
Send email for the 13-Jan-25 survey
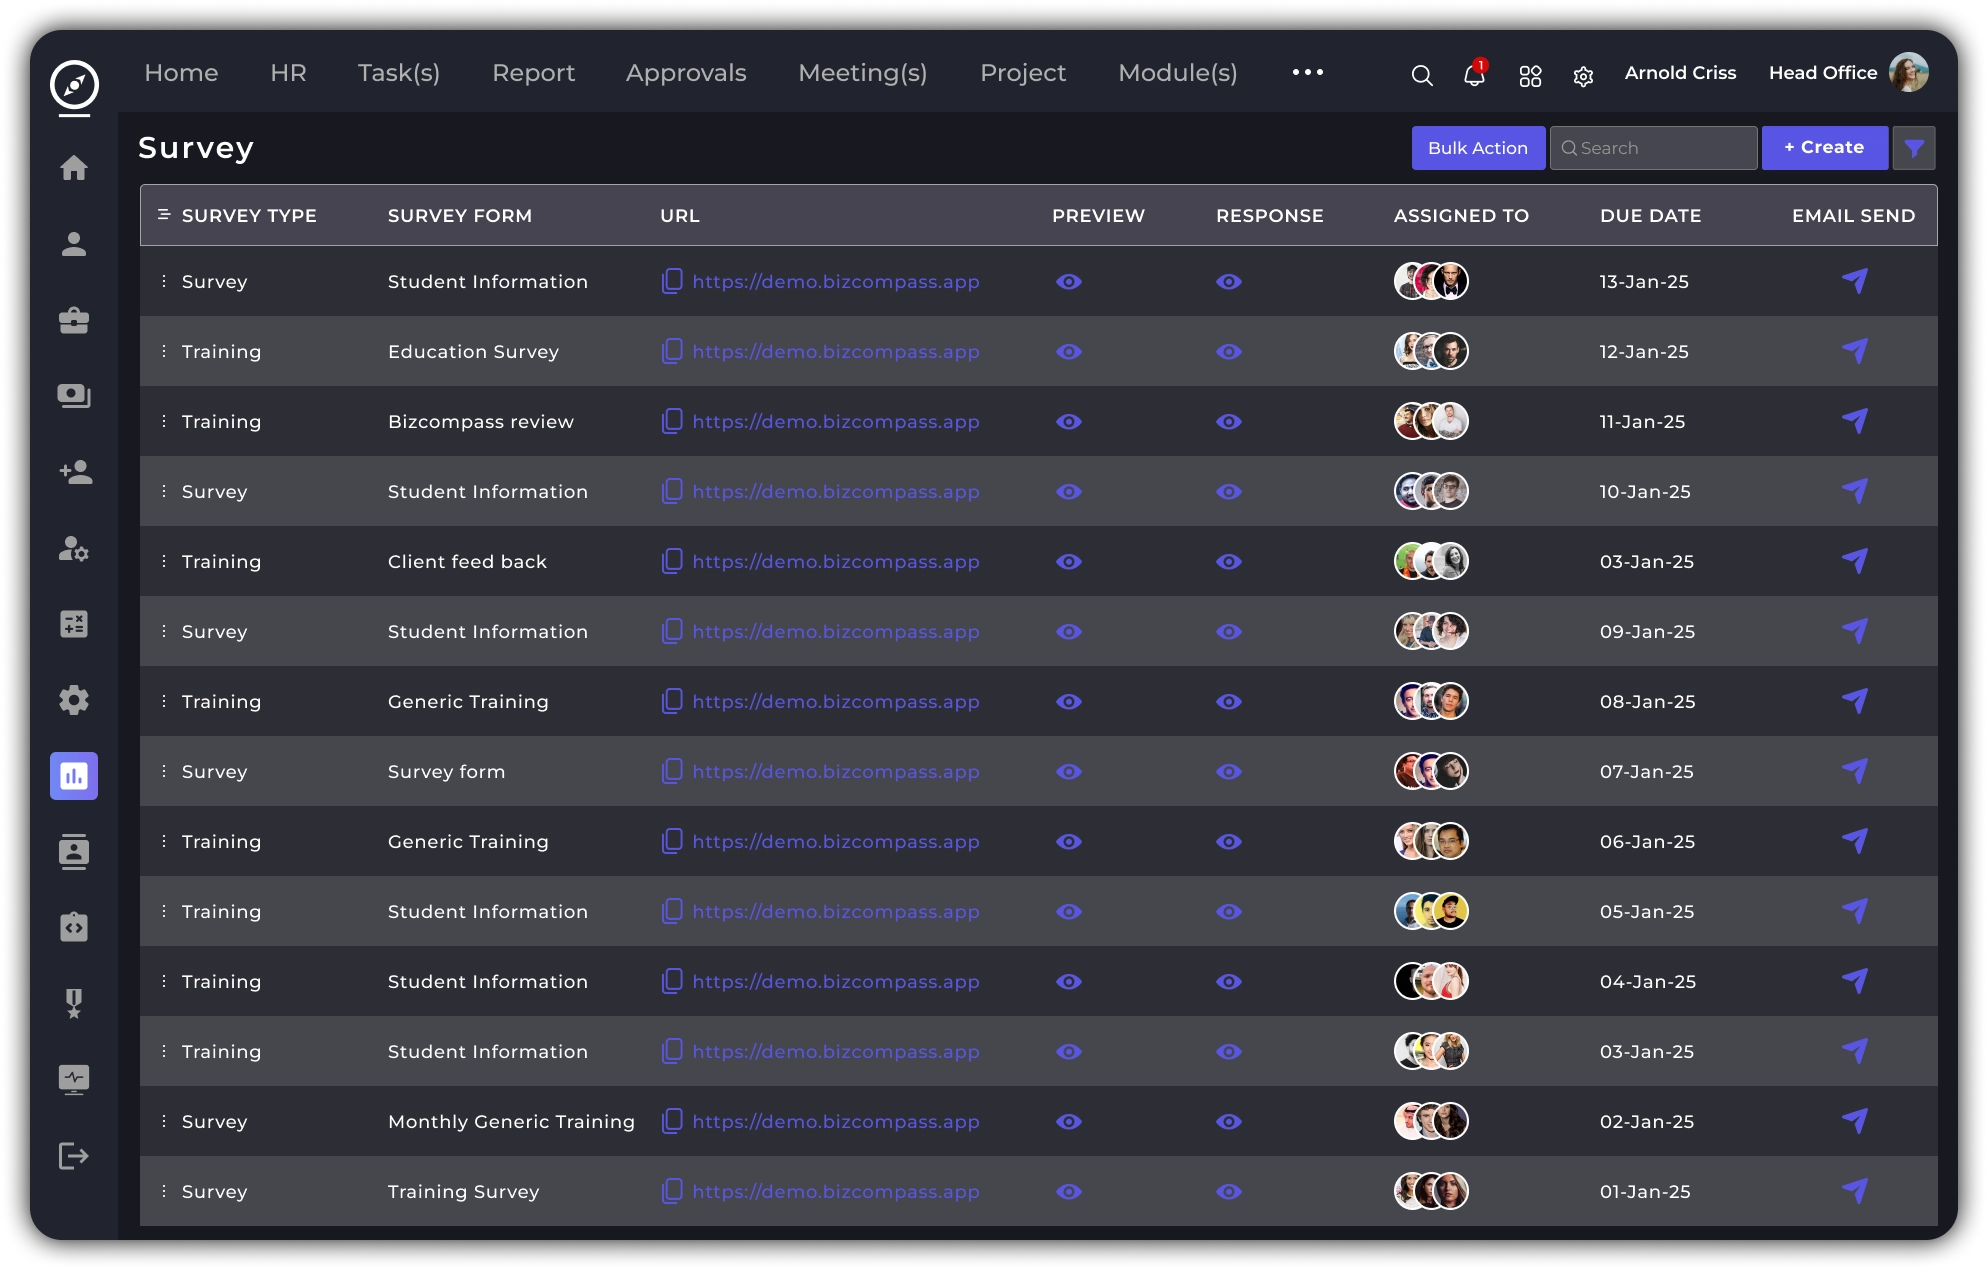tap(1854, 281)
